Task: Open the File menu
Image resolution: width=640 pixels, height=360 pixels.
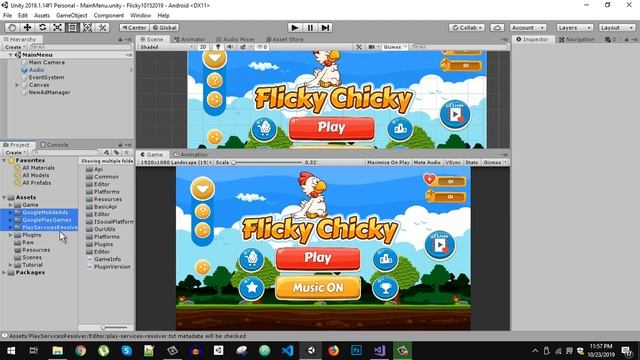Action: [7, 15]
